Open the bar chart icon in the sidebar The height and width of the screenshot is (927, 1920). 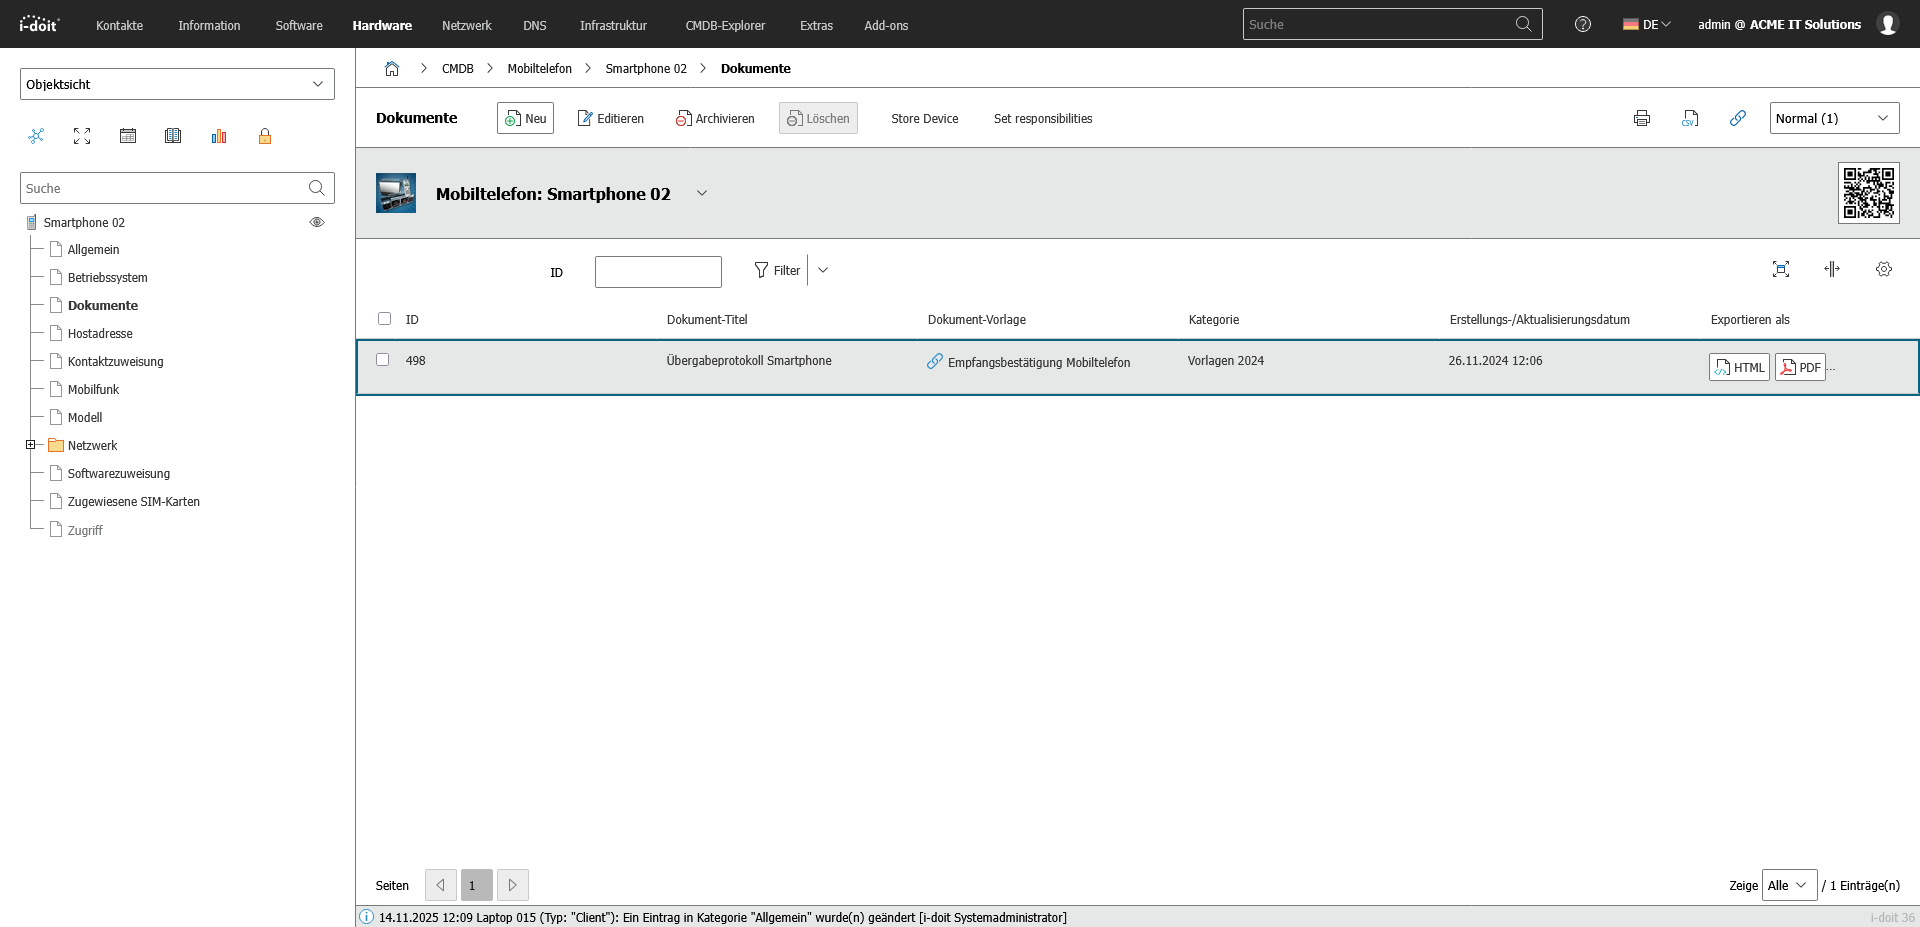219,136
